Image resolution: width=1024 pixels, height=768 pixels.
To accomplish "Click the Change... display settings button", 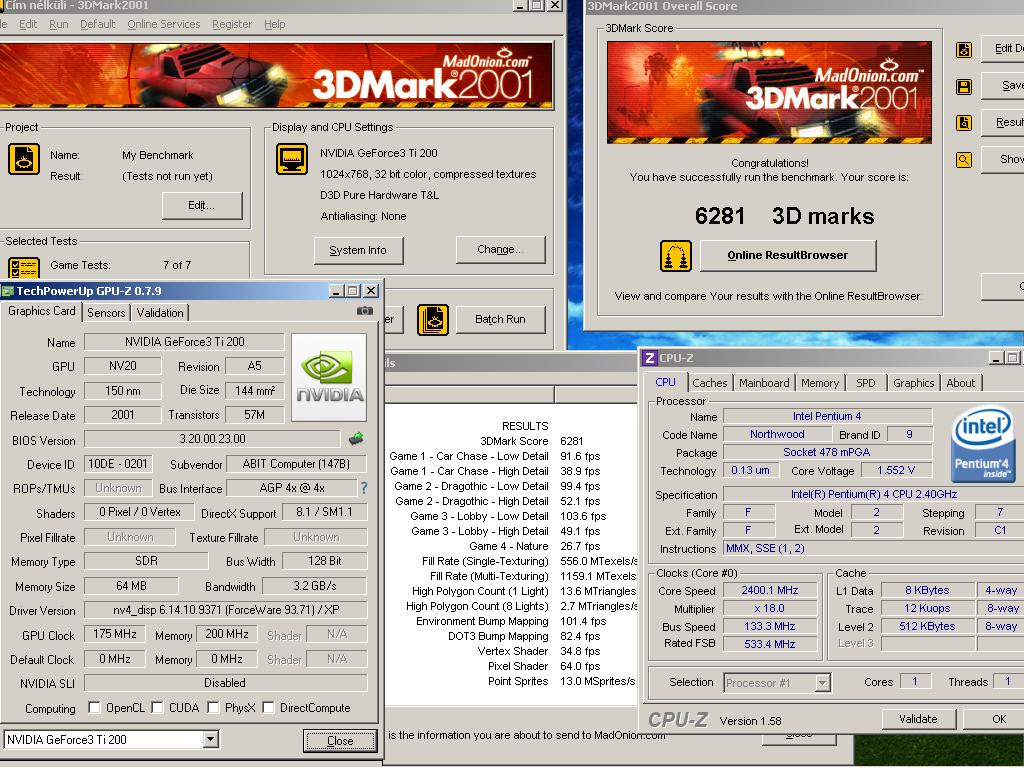I will pyautogui.click(x=500, y=249).
